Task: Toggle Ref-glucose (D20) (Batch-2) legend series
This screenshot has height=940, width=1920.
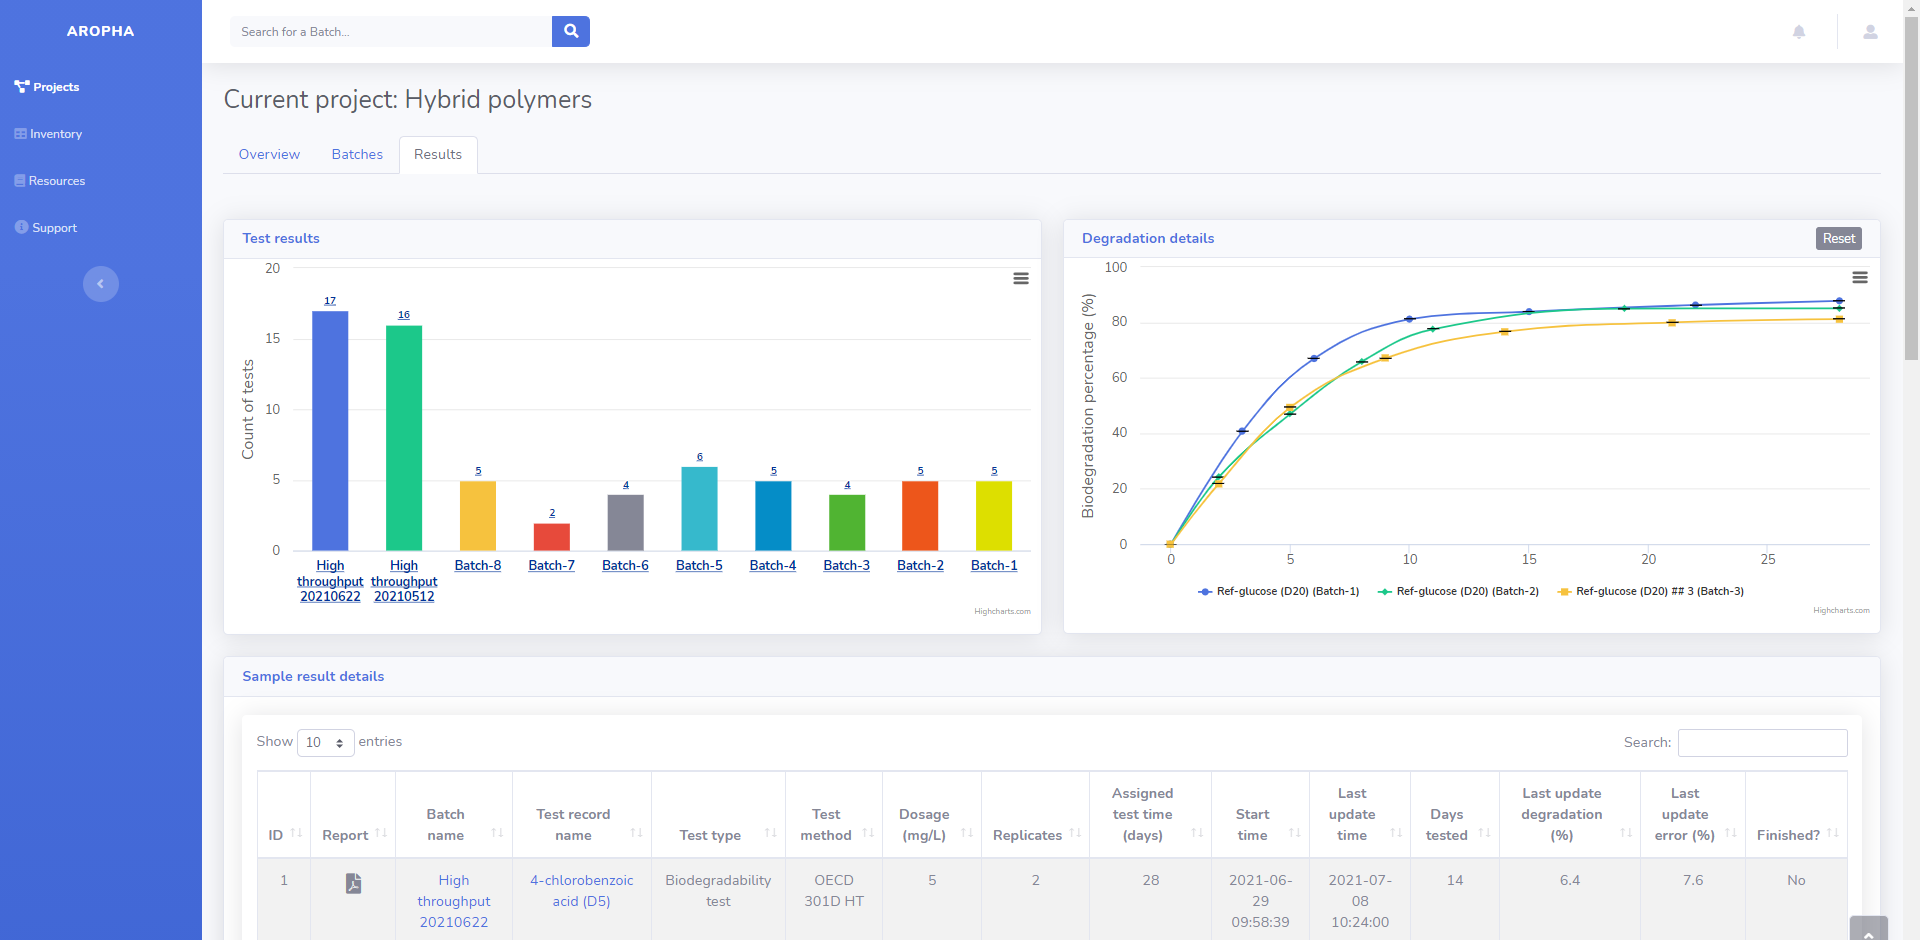Action: [1458, 591]
